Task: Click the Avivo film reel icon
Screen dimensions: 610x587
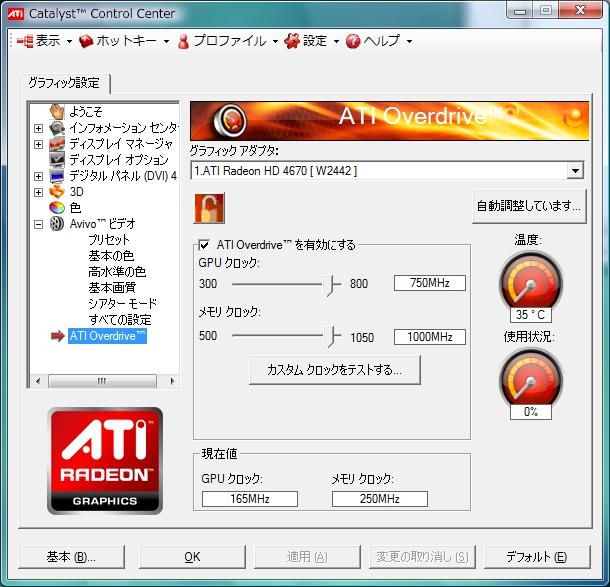Action: point(57,224)
